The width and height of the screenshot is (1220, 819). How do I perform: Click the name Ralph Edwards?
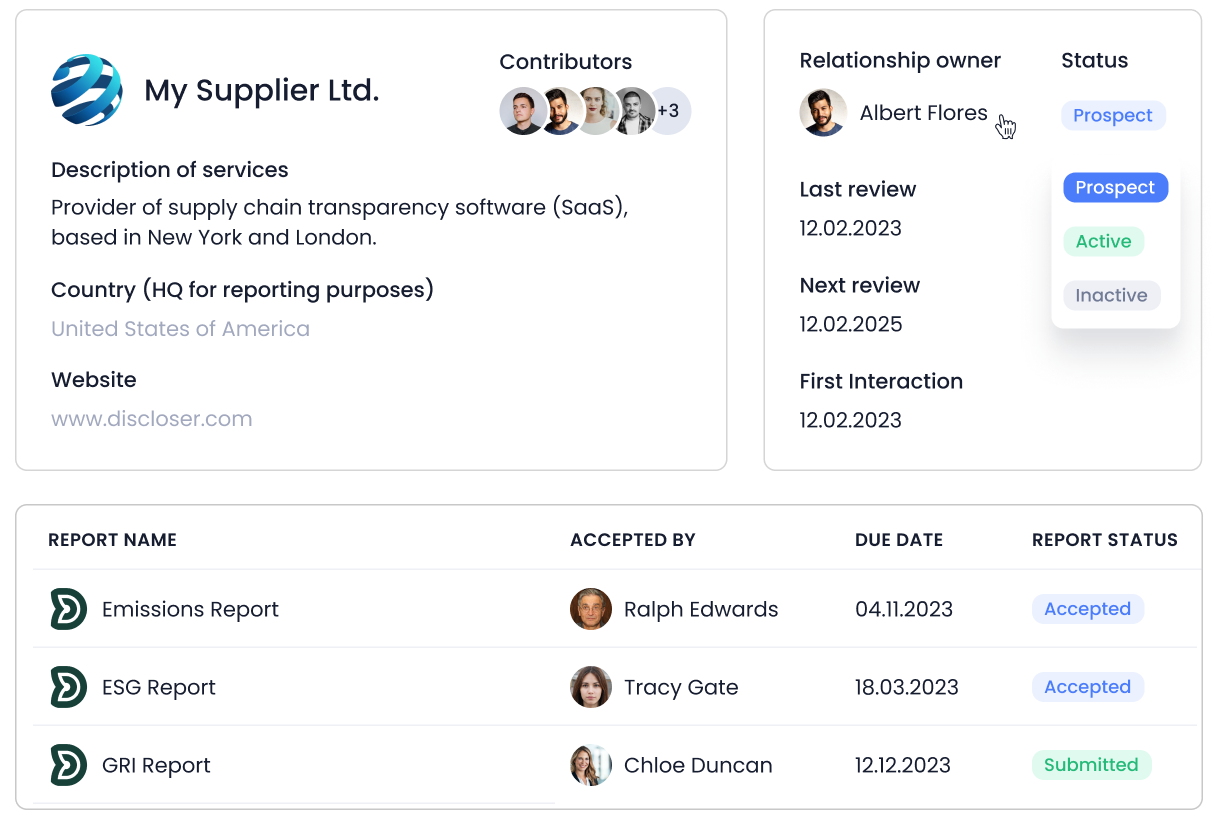click(701, 609)
